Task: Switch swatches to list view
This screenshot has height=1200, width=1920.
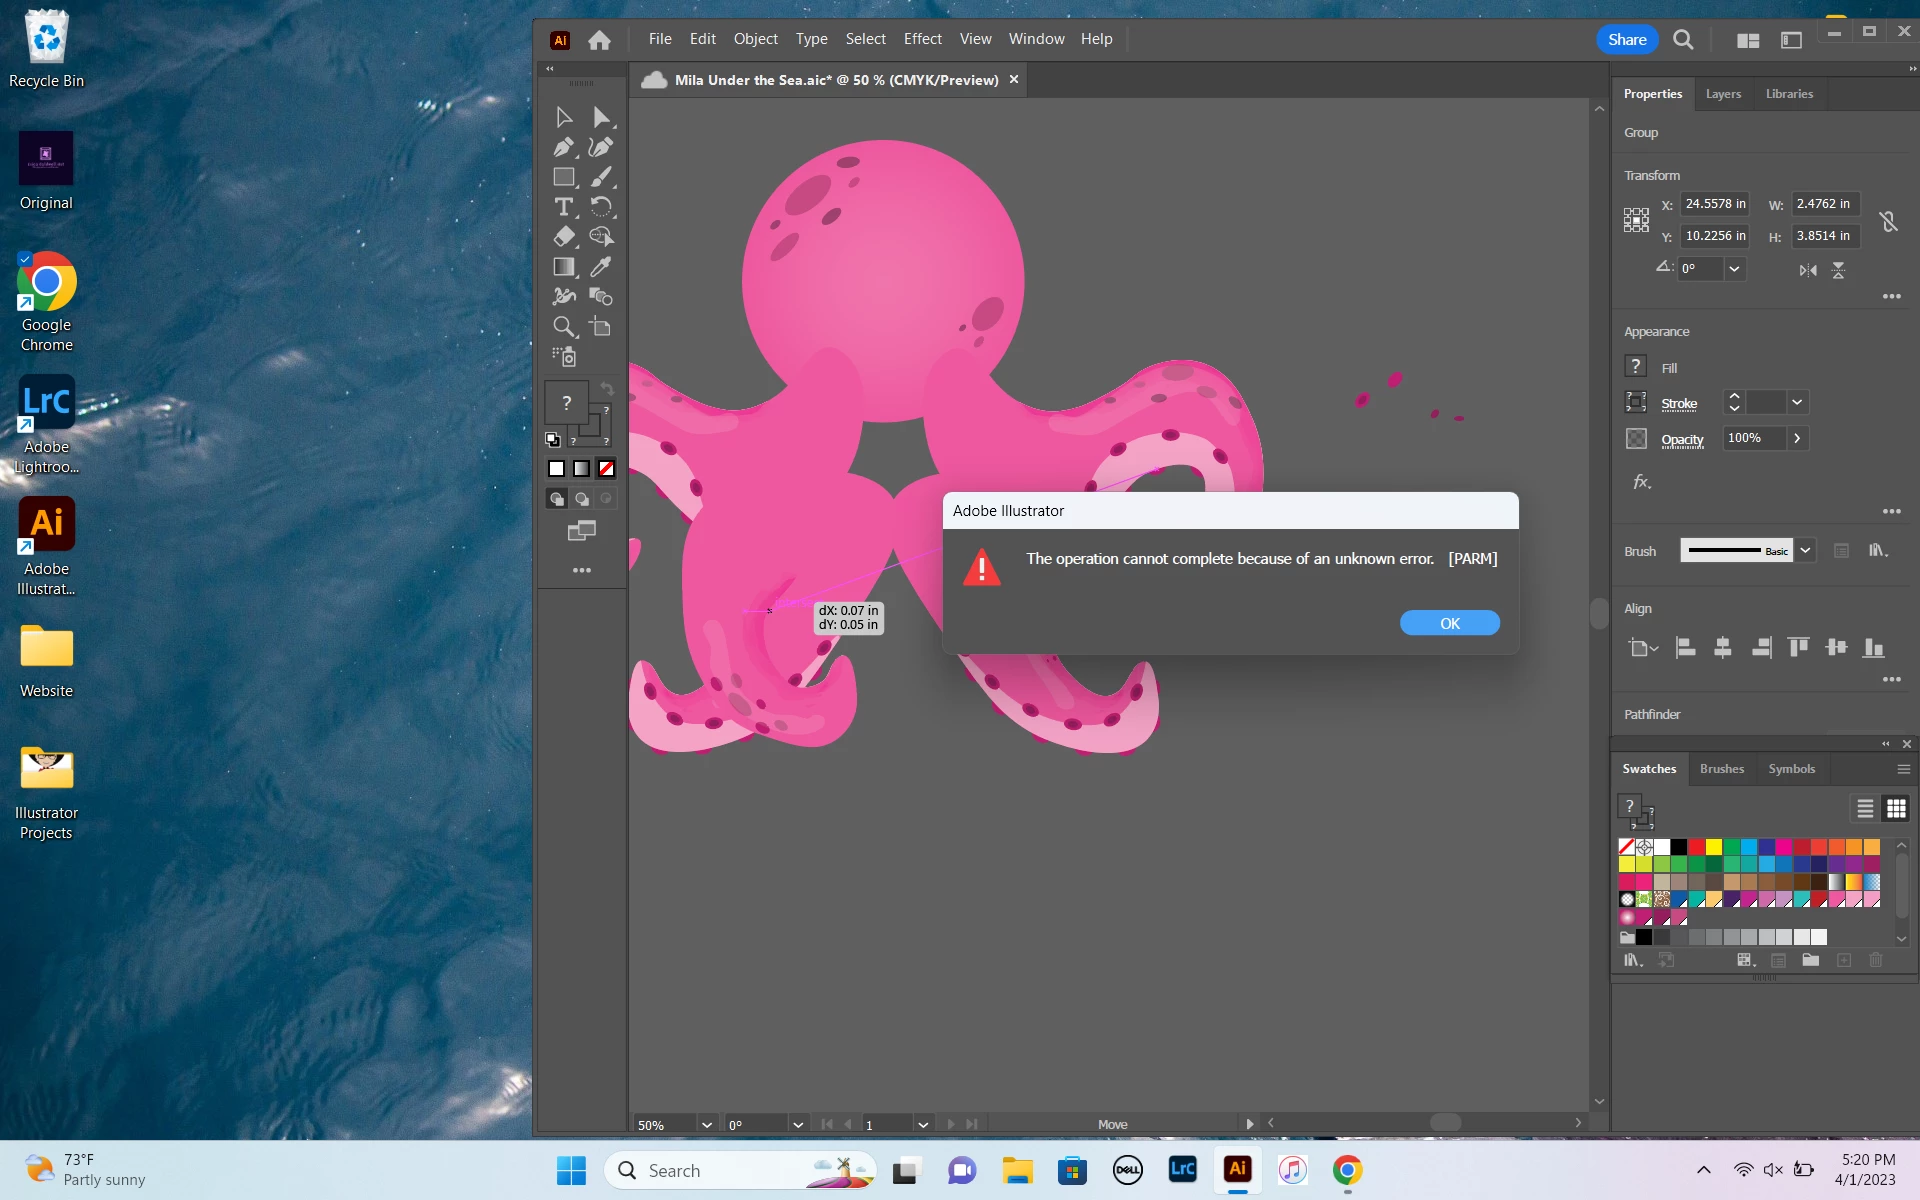Action: [1865, 808]
